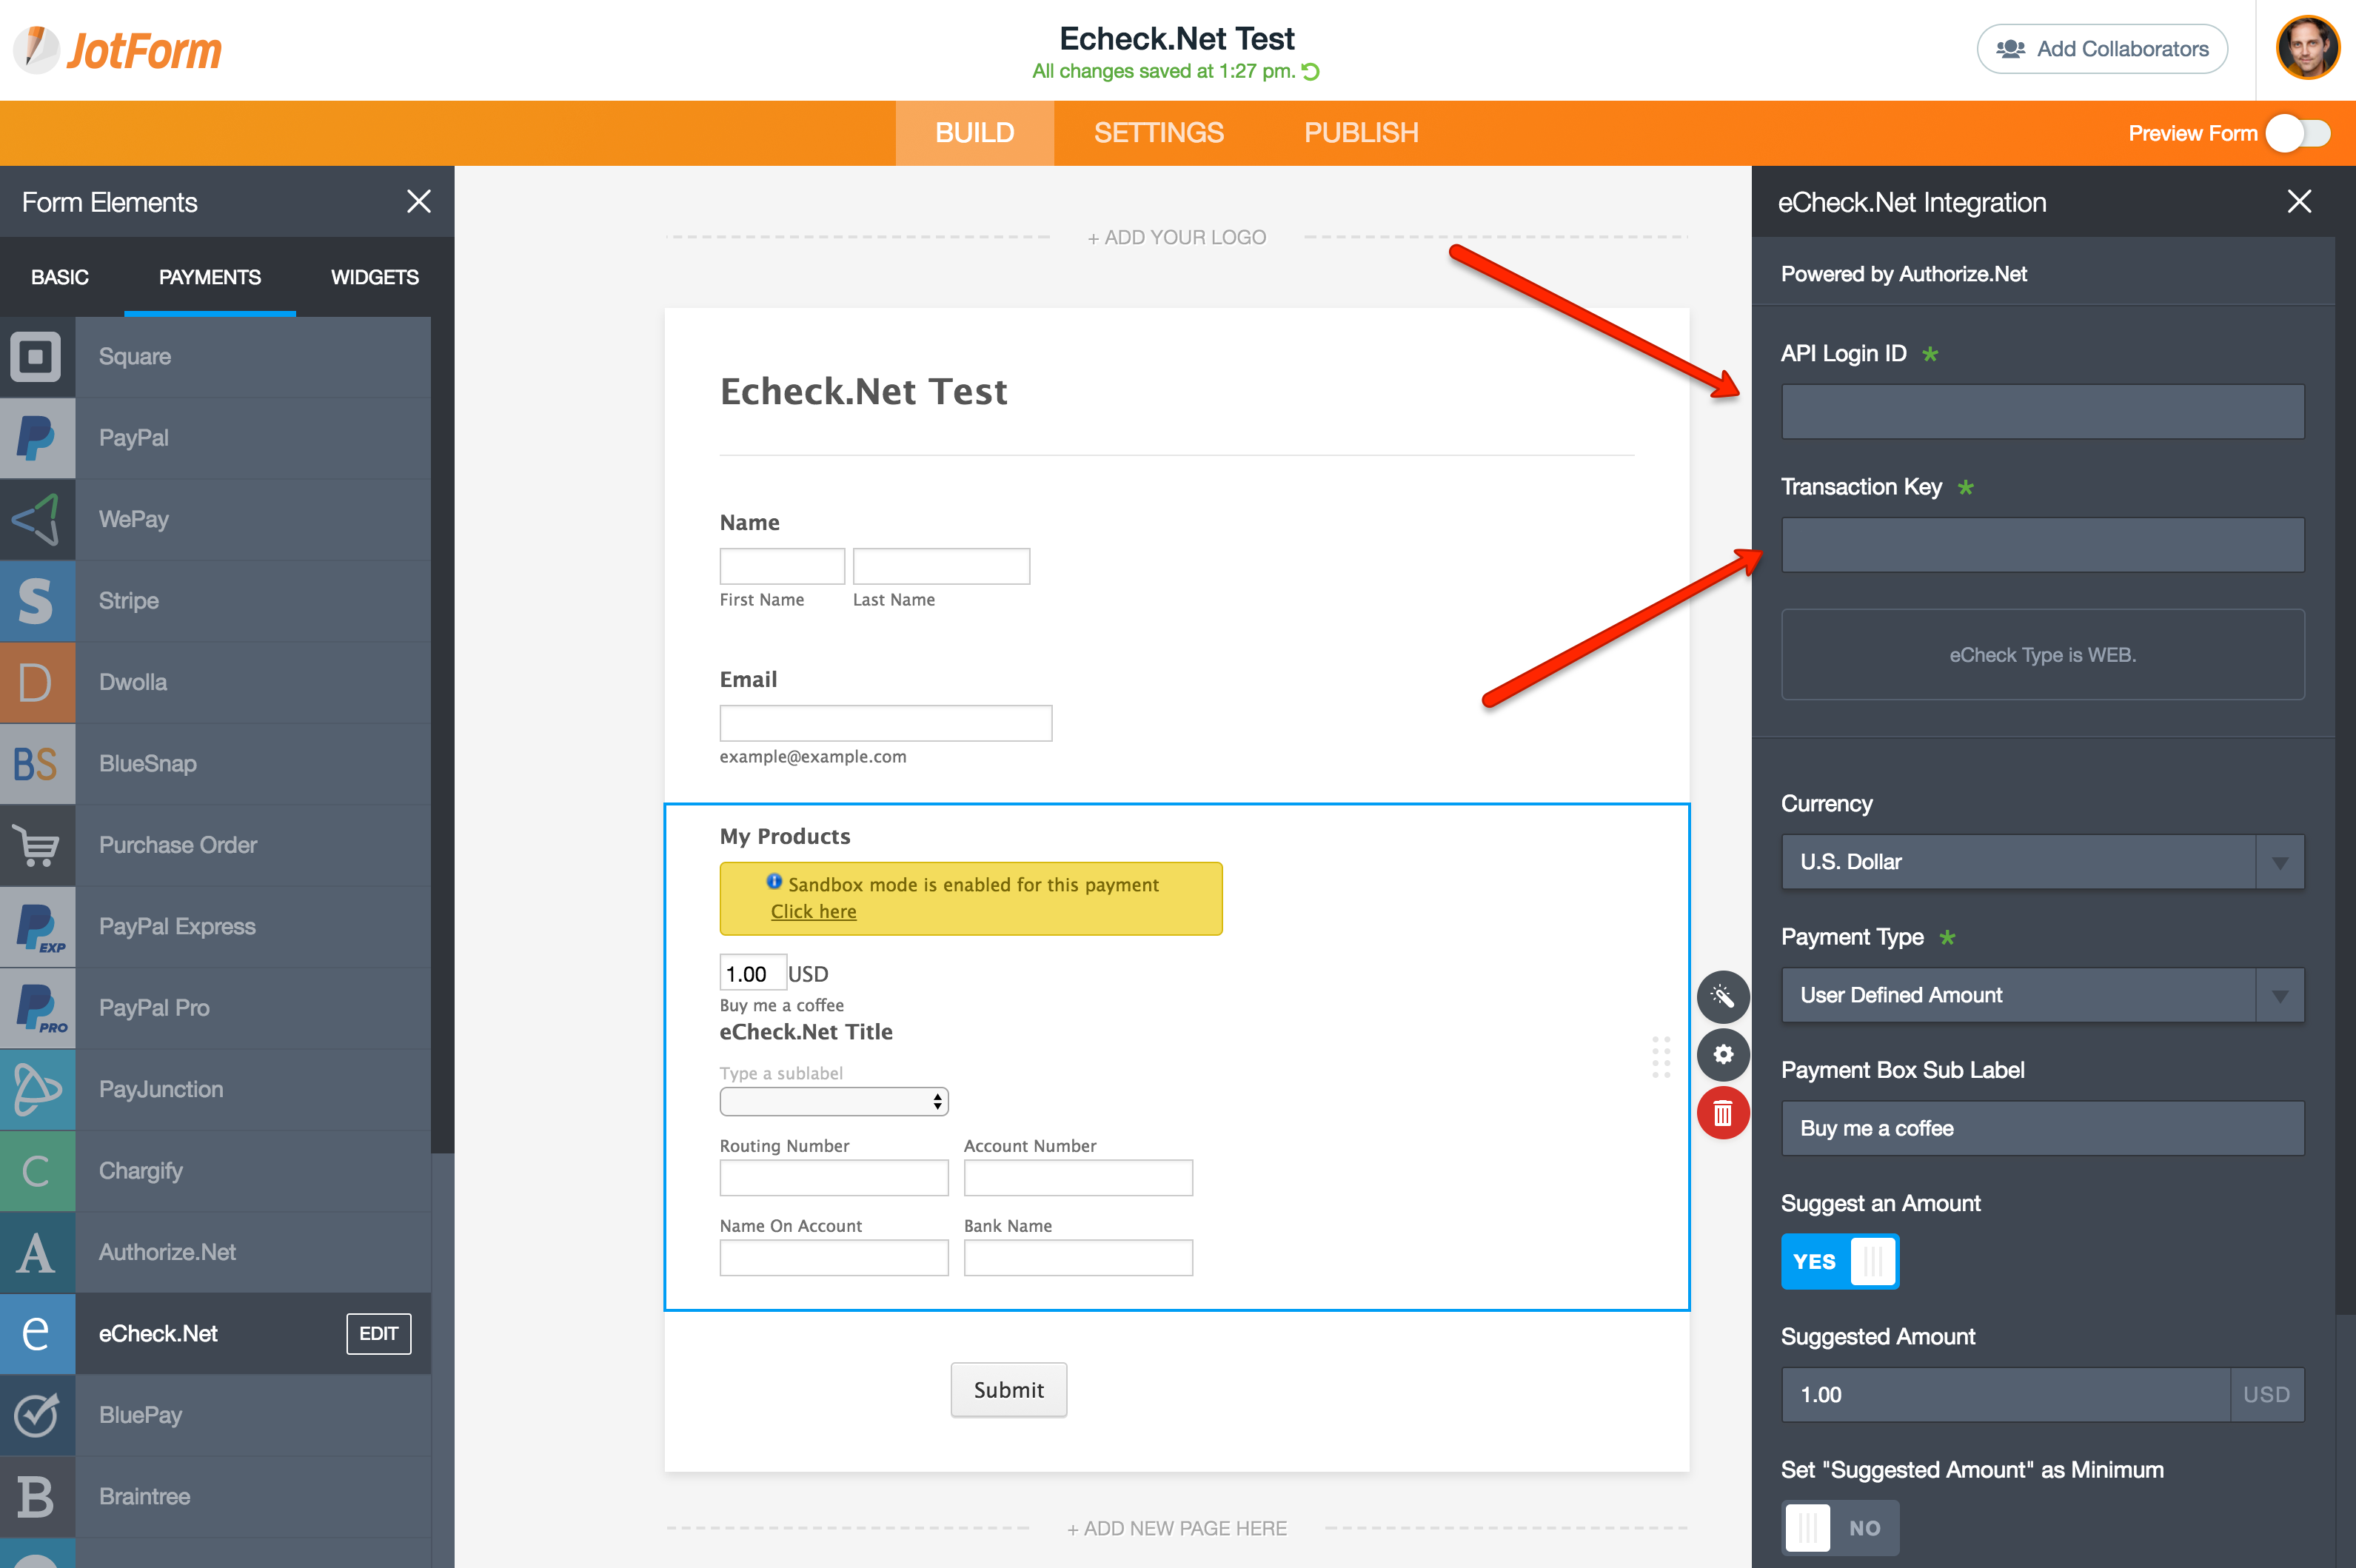Viewport: 2356px width, 1568px height.
Task: Click the Echeck.Net Test form heading
Action: coord(863,392)
